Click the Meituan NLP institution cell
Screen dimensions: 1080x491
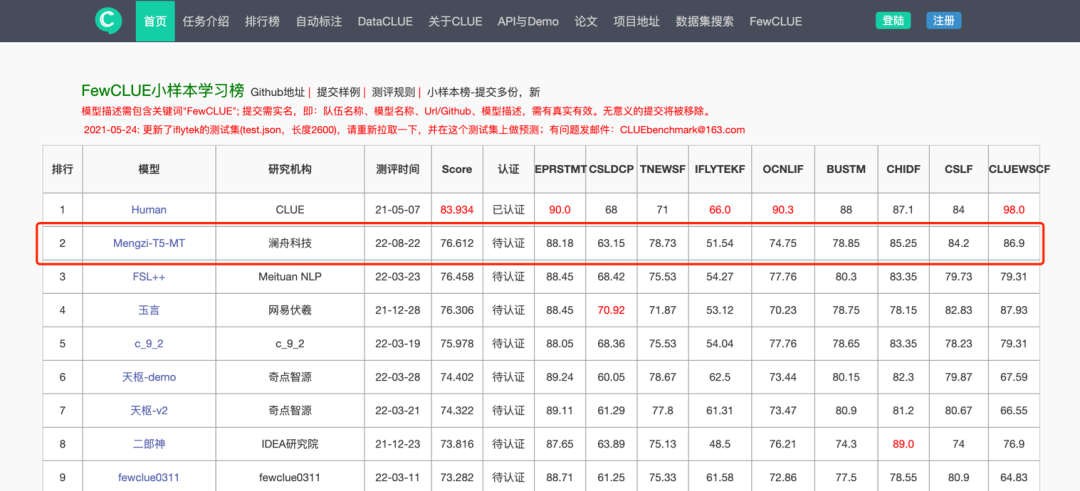tap(290, 276)
